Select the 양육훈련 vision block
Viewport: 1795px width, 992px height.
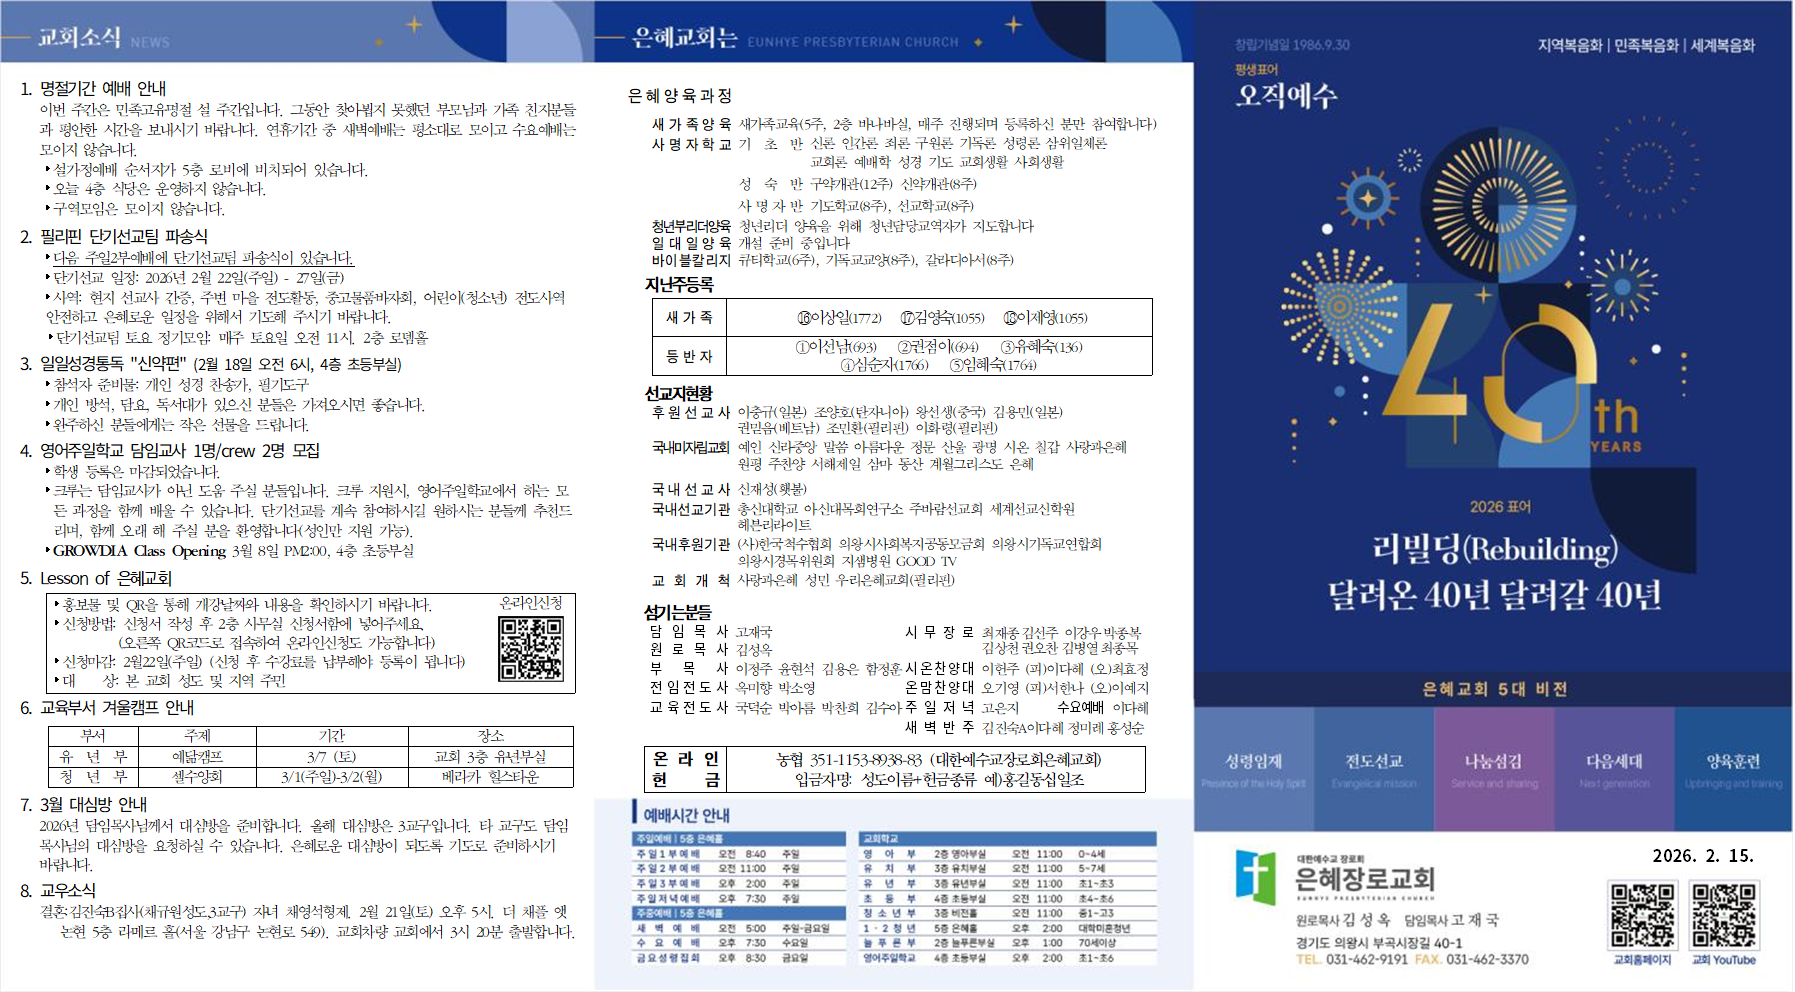point(1733,769)
